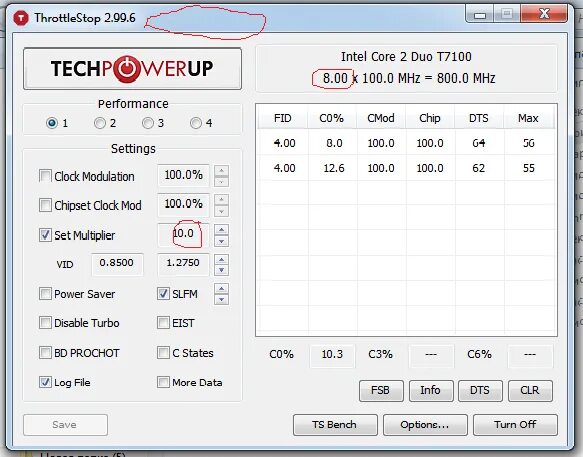Tick the BD PROCHOT checkbox

coord(45,353)
